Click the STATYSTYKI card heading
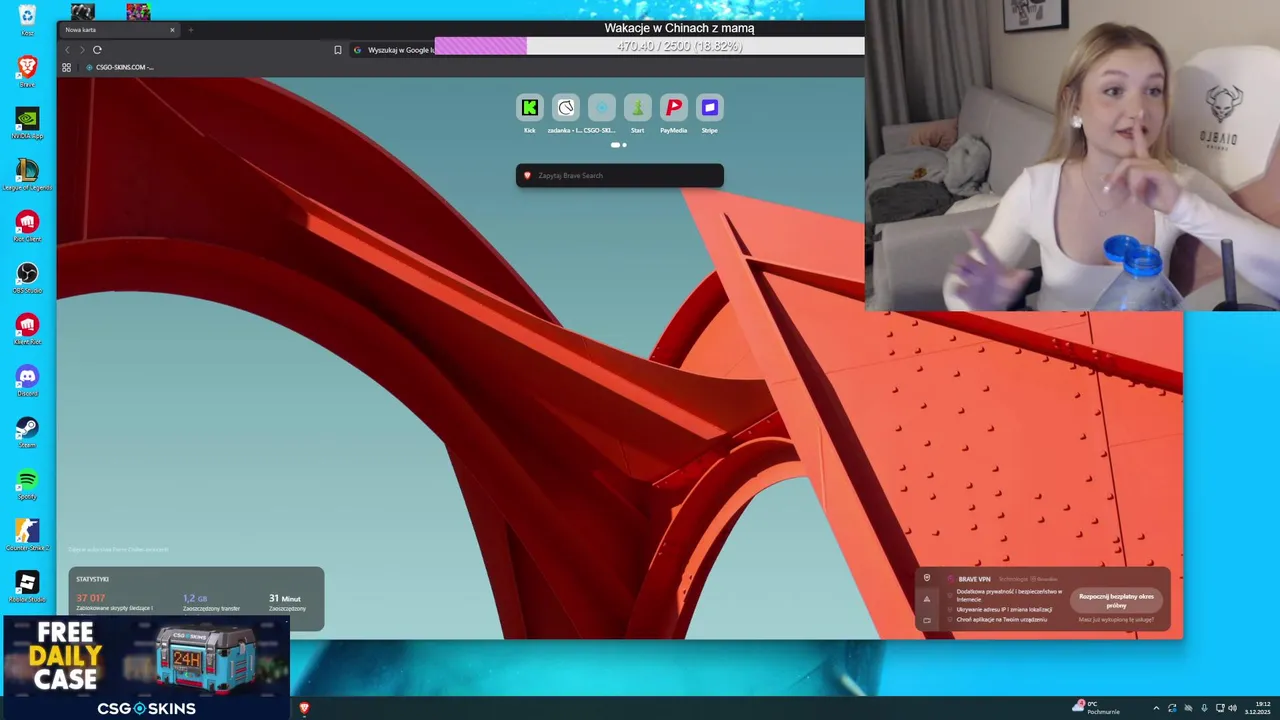The height and width of the screenshot is (720, 1280). click(x=93, y=579)
